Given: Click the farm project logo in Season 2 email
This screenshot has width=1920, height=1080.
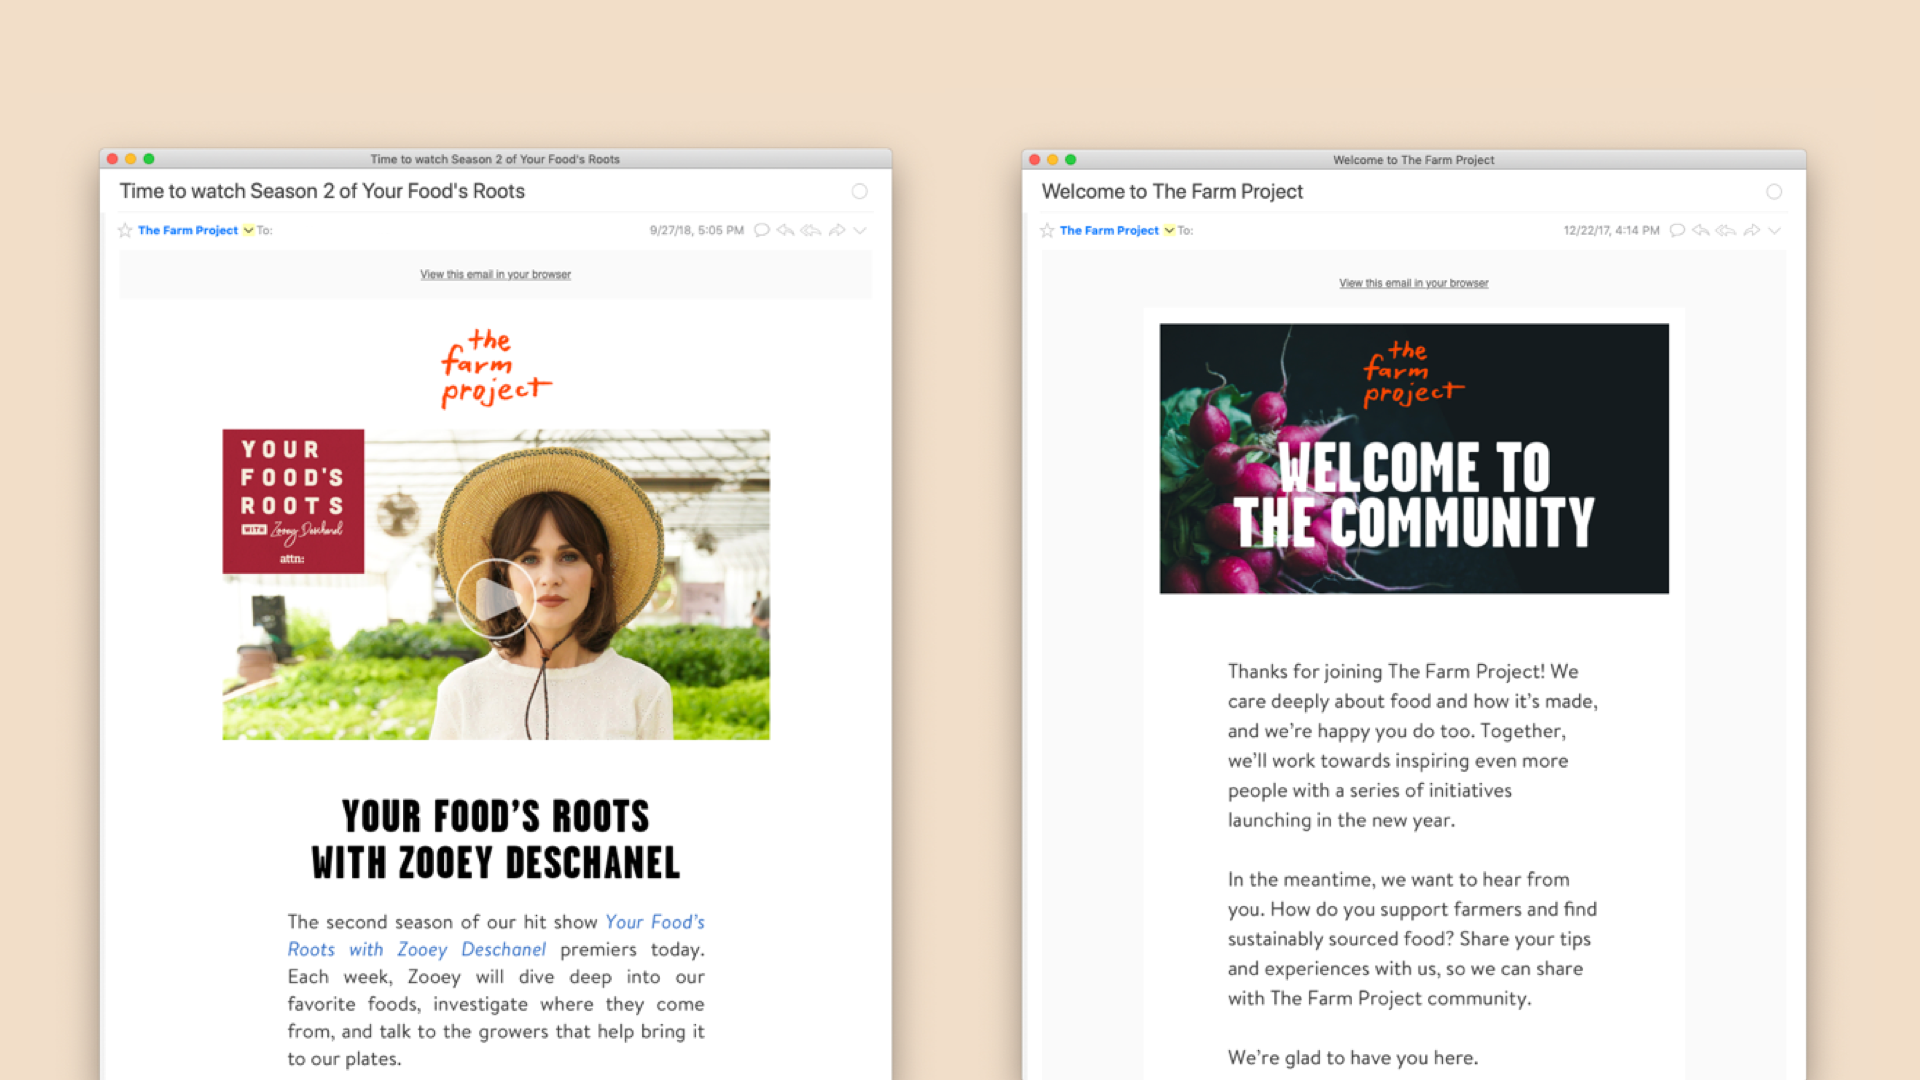Looking at the screenshot, I should click(x=496, y=369).
